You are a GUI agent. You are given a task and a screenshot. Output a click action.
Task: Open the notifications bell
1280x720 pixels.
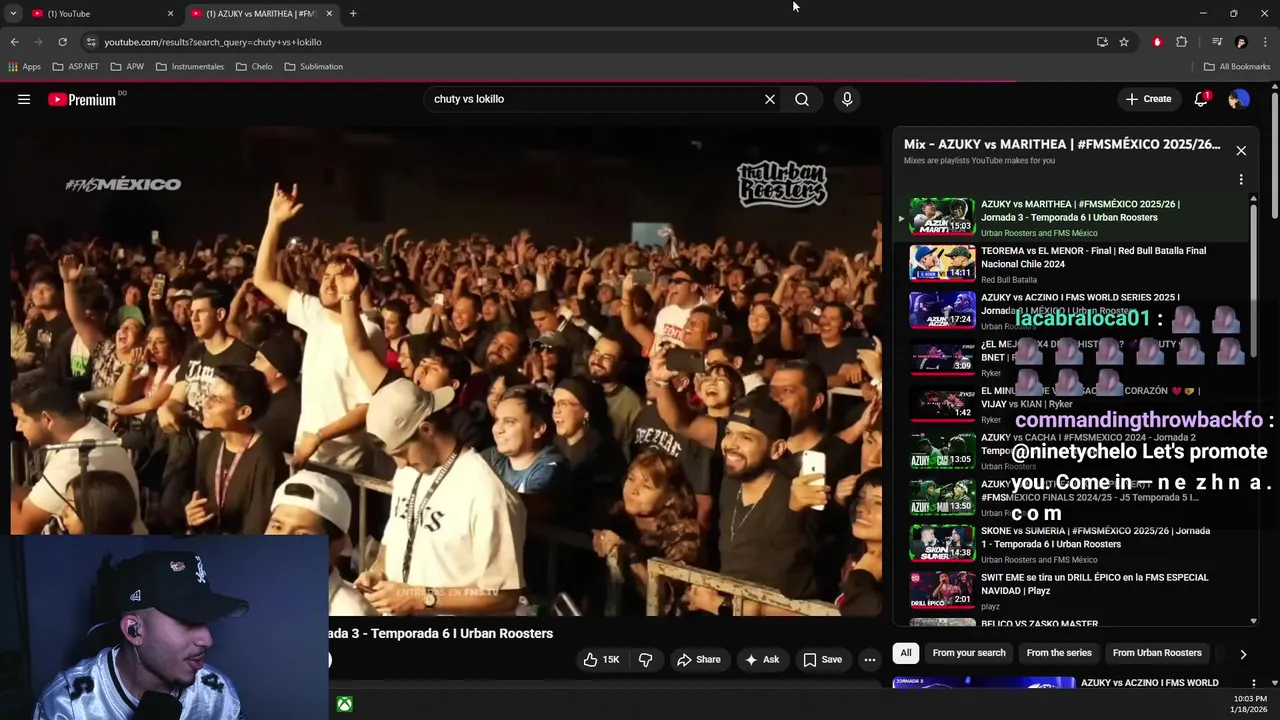pos(1201,99)
